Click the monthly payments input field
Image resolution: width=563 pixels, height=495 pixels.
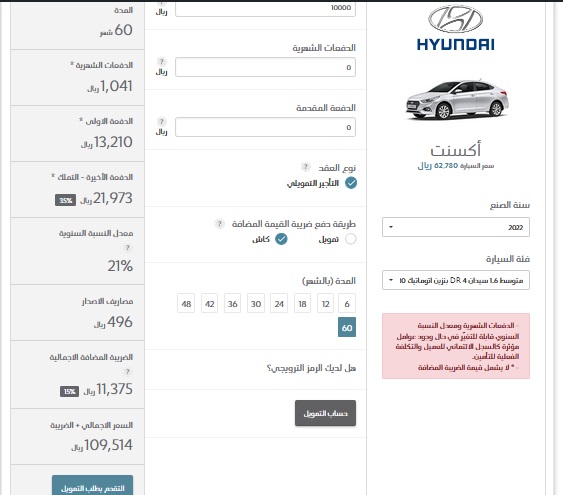[265, 67]
